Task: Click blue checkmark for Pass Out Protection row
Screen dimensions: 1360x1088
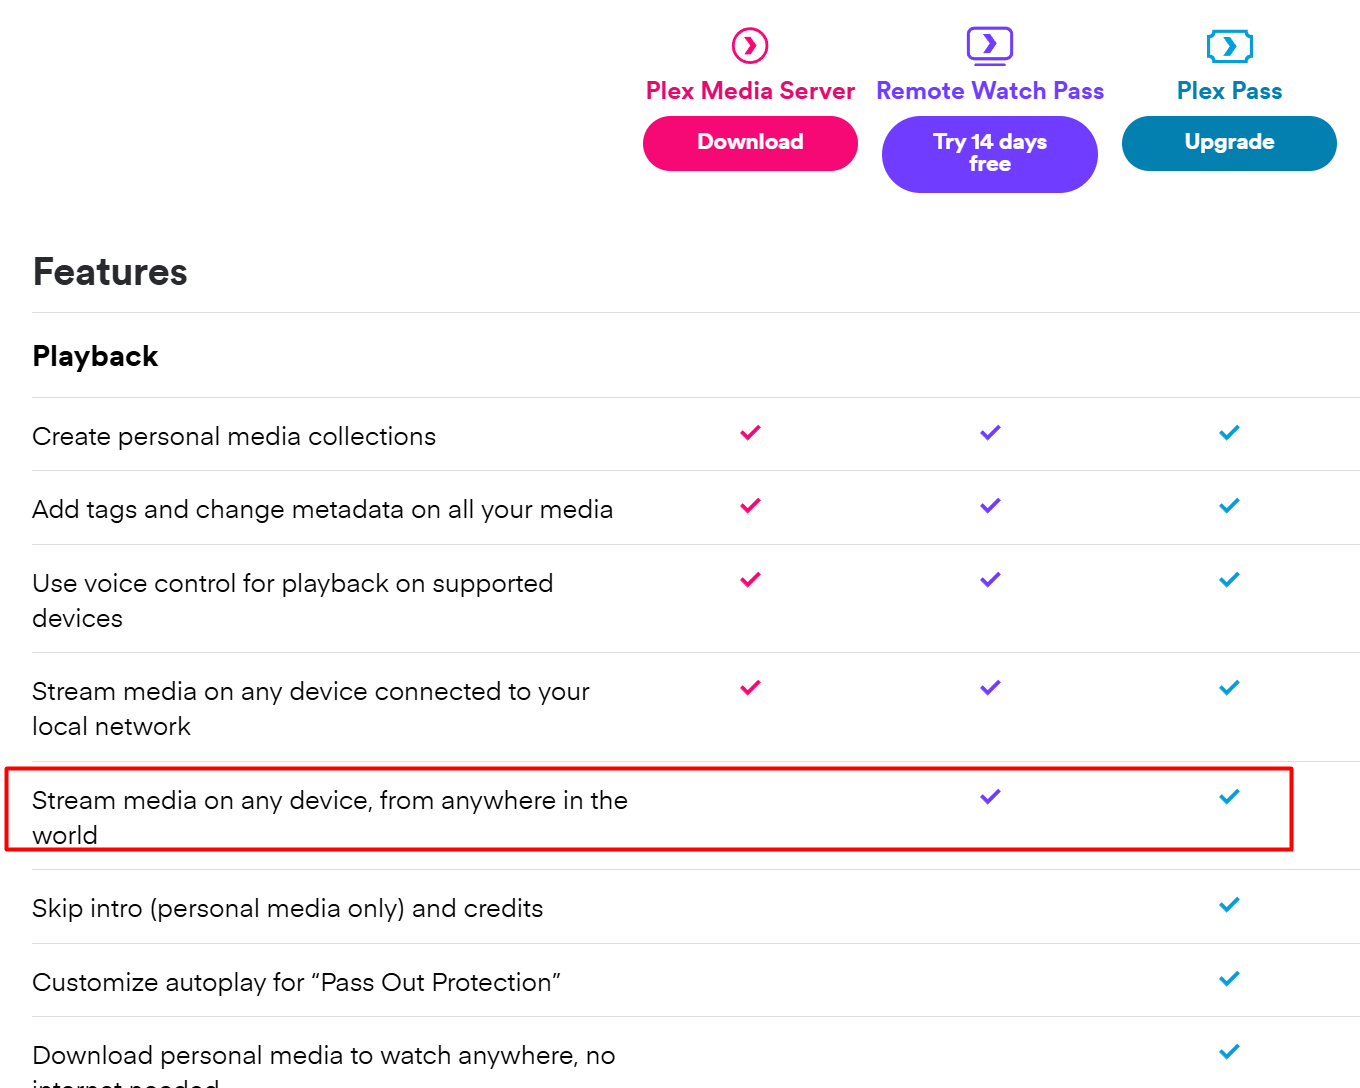Action: 1229,979
